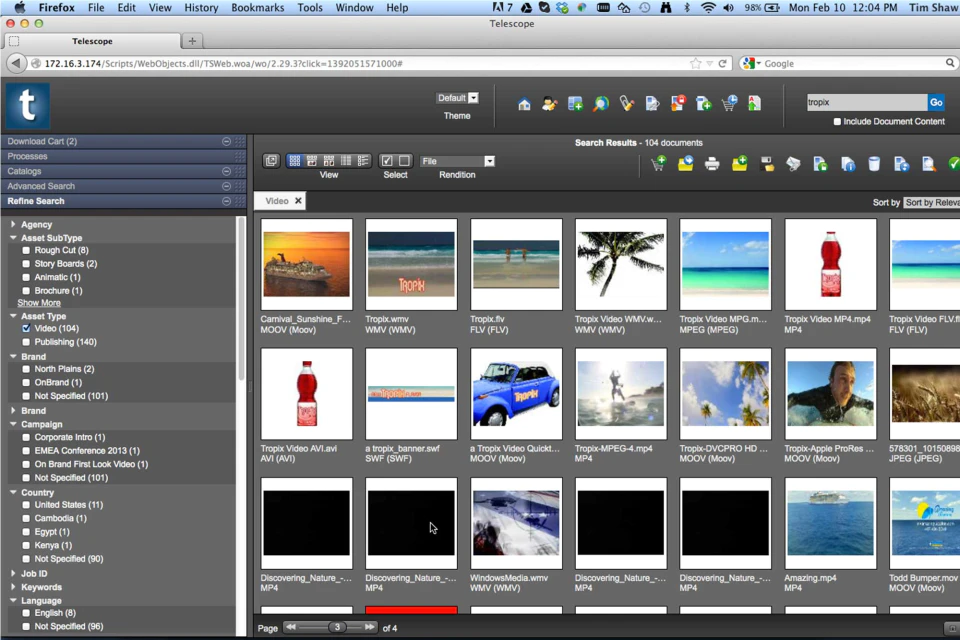Click the Go search button
The height and width of the screenshot is (640, 960).
[x=936, y=102]
